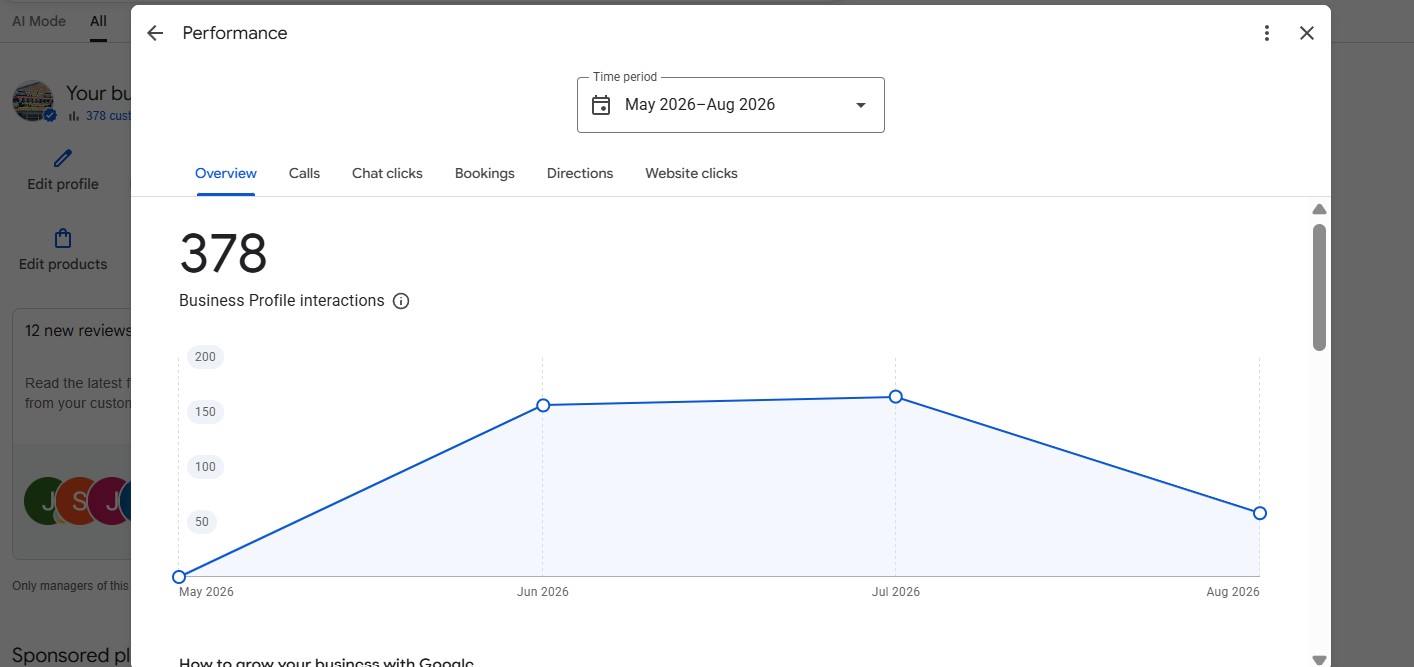1414x667 pixels.
Task: Select the Jul 2026 data point
Action: 896,397
